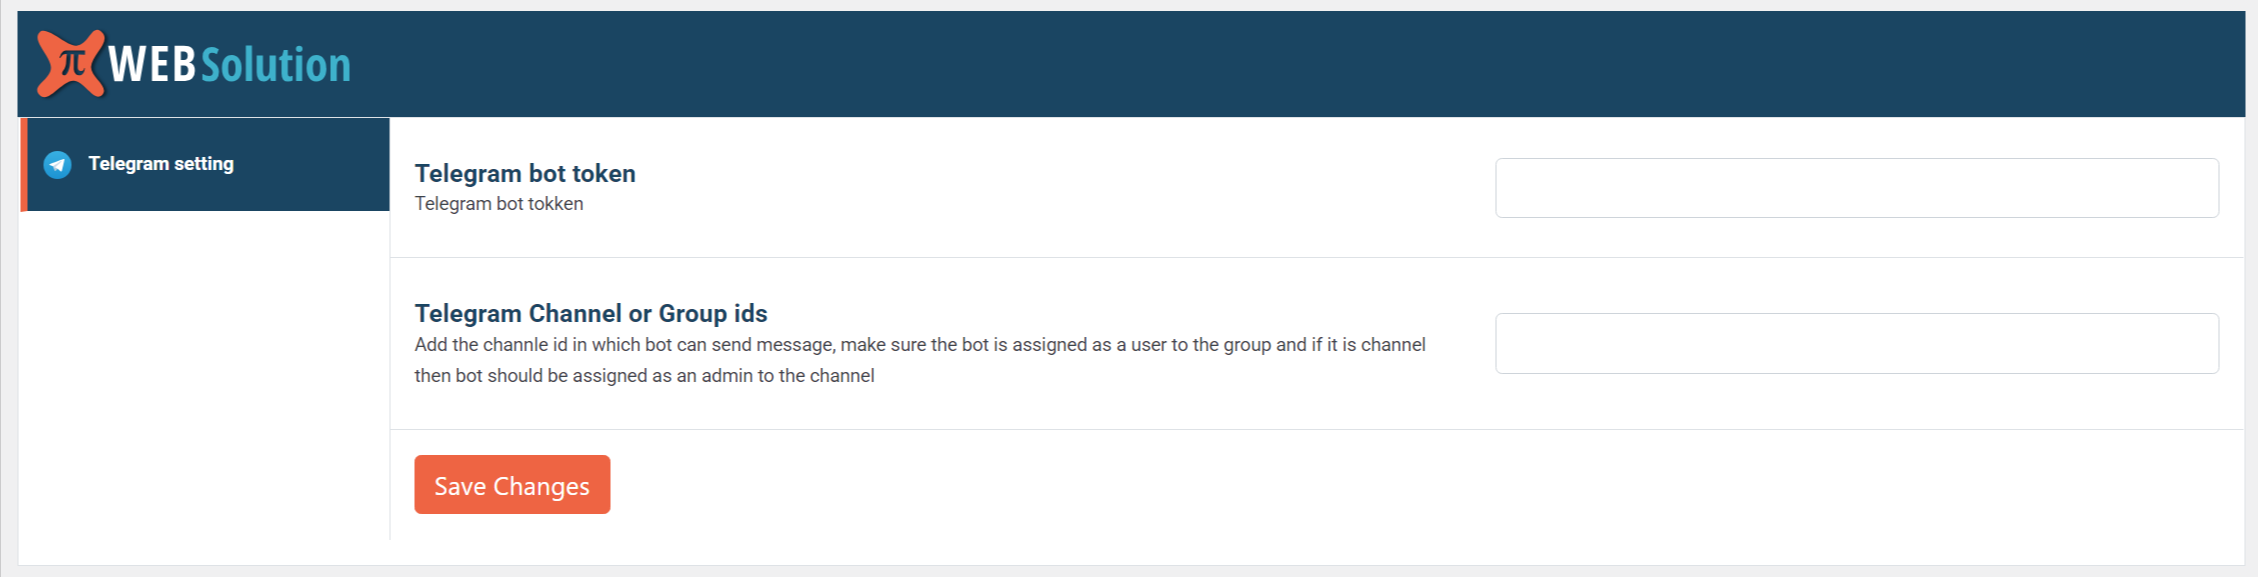Image resolution: width=2258 pixels, height=577 pixels.
Task: Click the blank sidebar area below Telegram setting
Action: pyautogui.click(x=205, y=375)
